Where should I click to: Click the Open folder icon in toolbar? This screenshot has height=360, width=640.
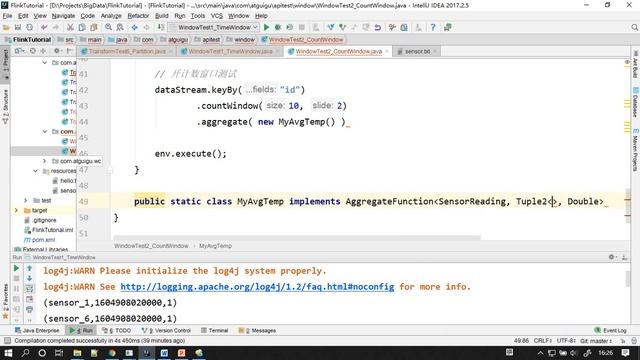[x=6, y=27]
